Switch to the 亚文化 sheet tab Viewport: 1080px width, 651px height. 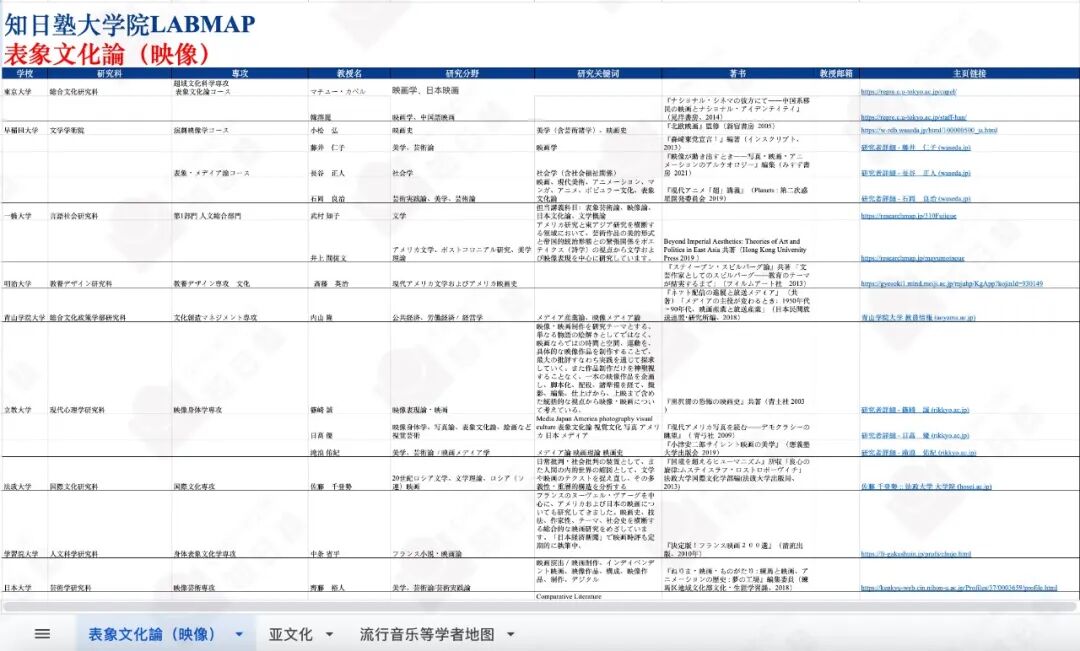point(290,634)
